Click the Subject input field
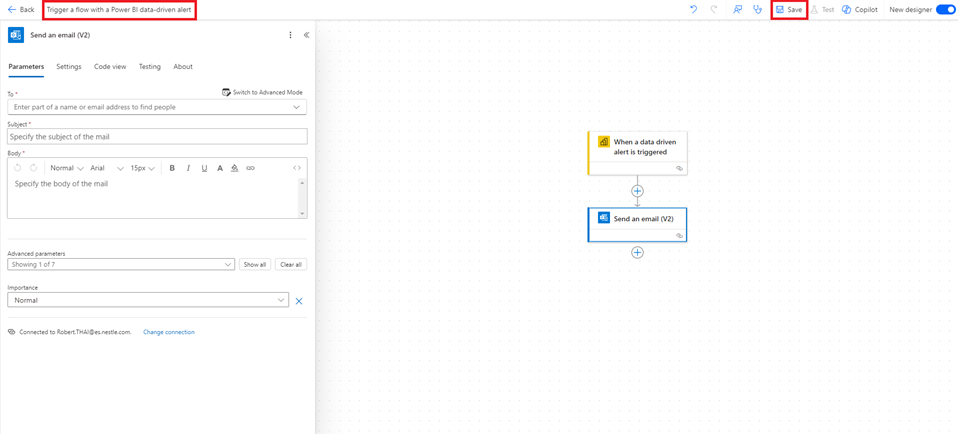Viewport: 958px width, 434px height. [x=157, y=137]
